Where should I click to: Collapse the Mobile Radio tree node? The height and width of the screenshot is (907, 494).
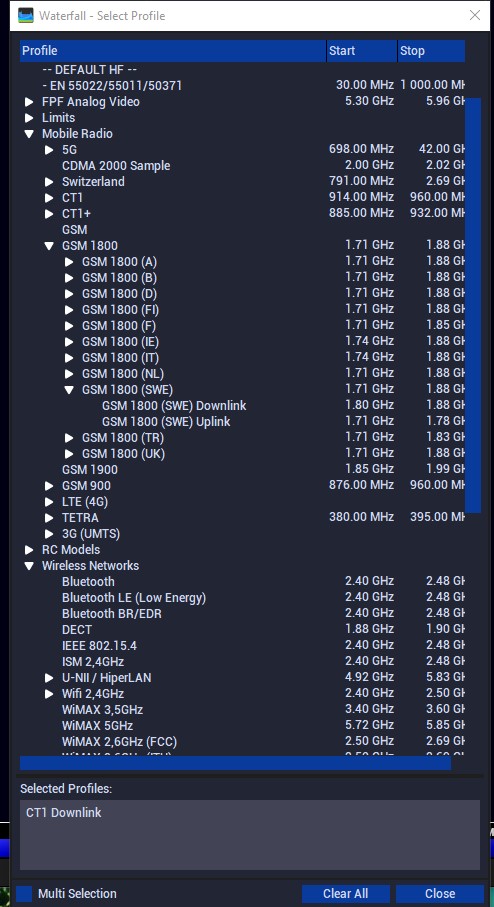point(29,134)
